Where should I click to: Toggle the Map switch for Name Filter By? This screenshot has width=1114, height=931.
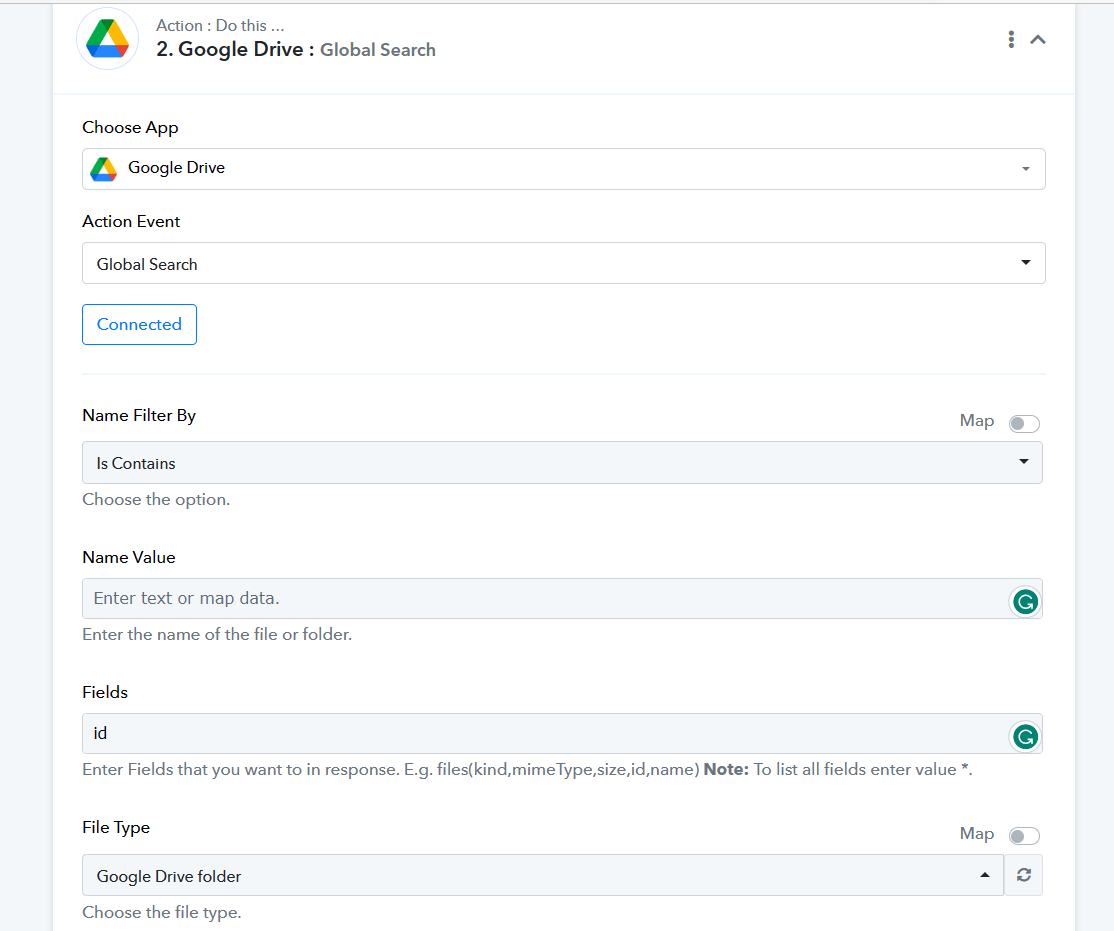tap(1024, 424)
